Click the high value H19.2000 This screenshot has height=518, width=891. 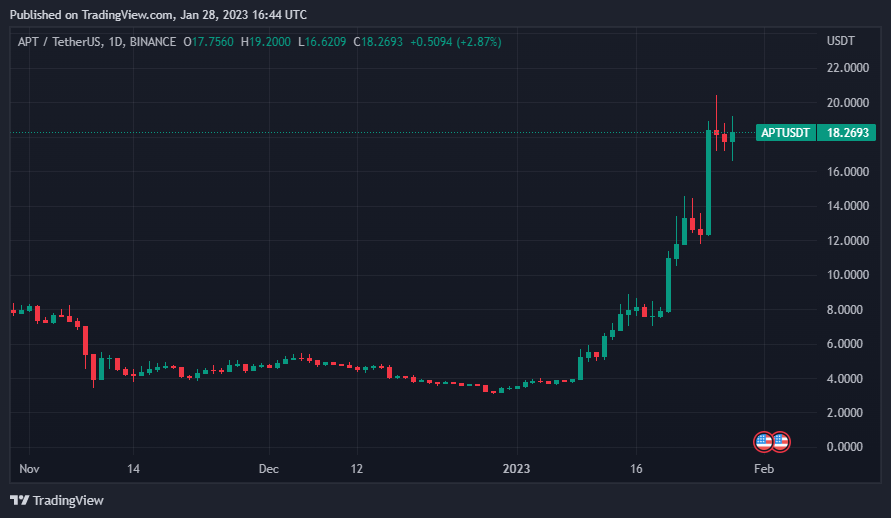(265, 42)
